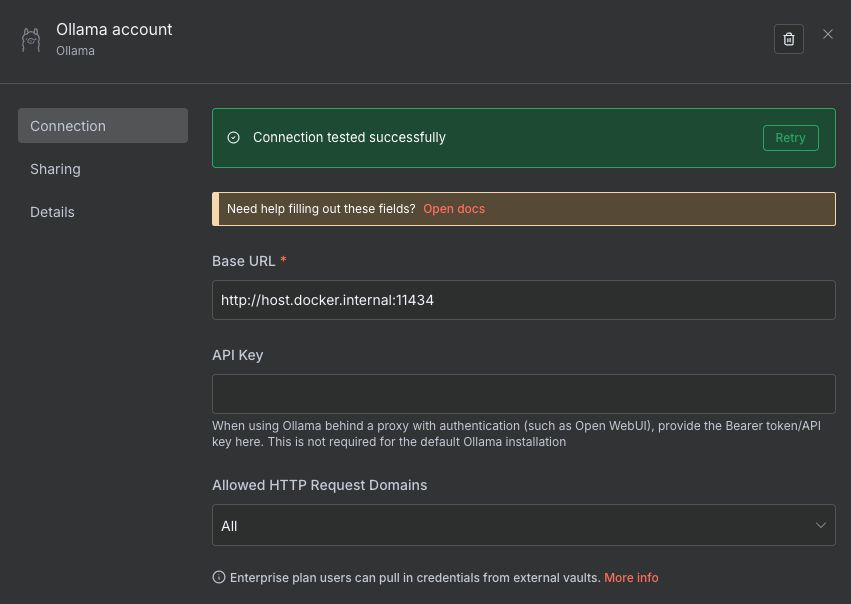The height and width of the screenshot is (604, 851).
Task: Click the Ollama account title to rename
Action: coord(114,30)
